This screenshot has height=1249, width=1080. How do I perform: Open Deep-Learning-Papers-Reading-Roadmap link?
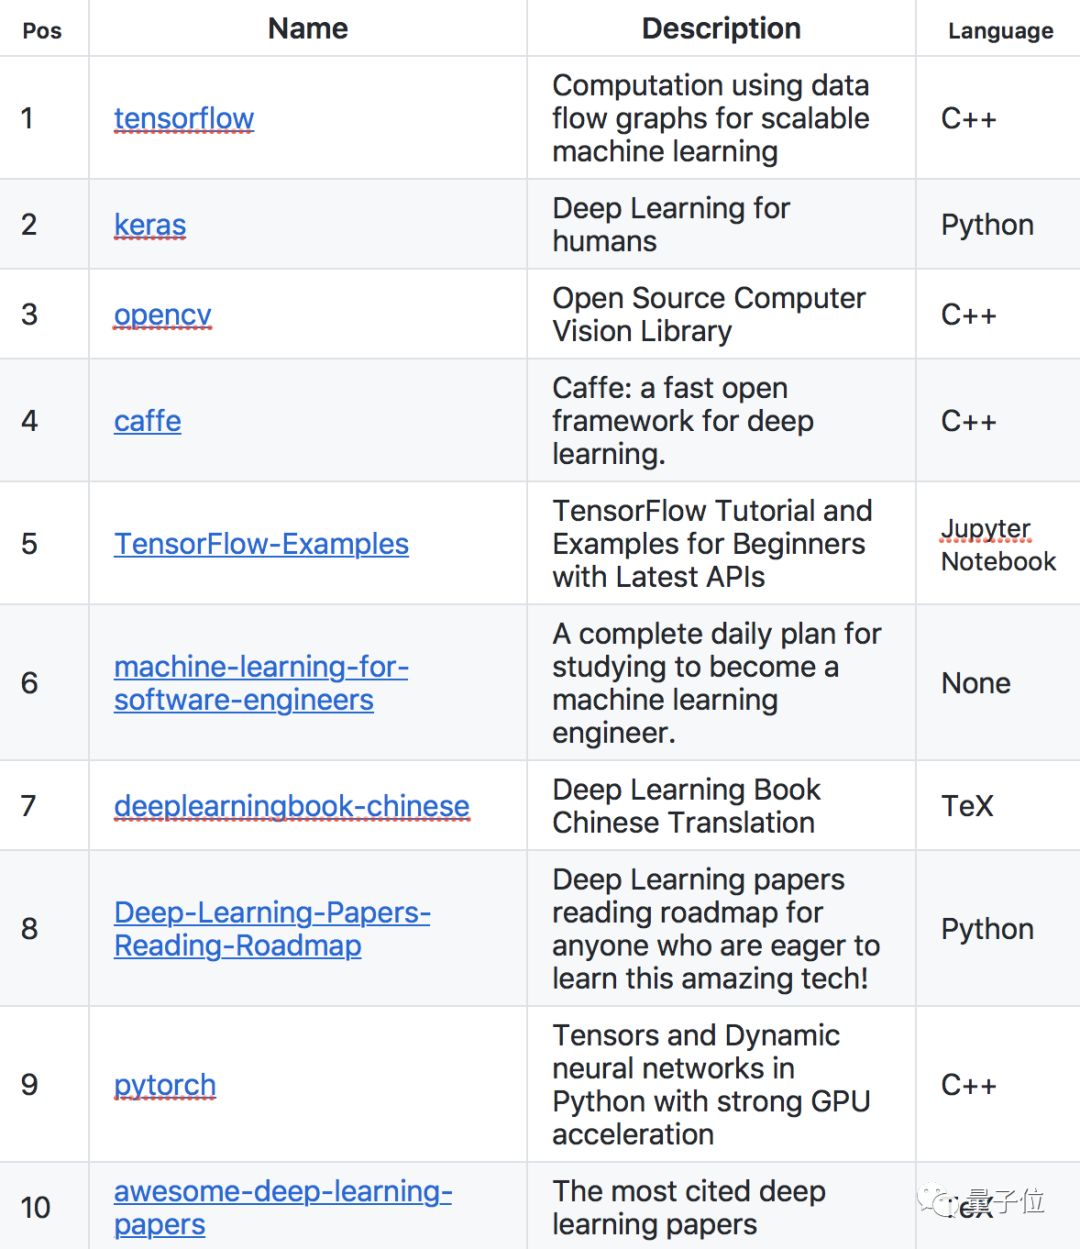[x=272, y=929]
